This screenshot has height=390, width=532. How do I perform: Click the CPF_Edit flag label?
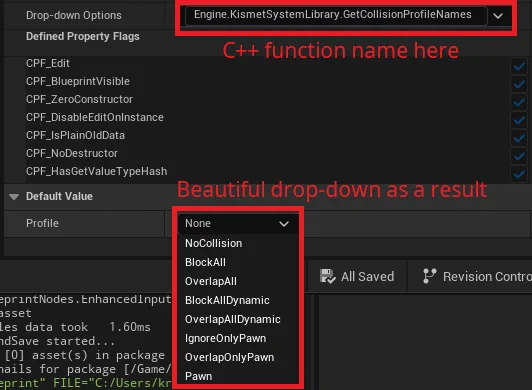tap(48, 63)
